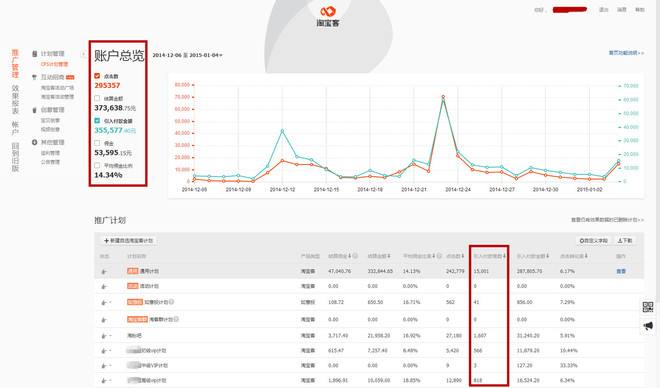Open the QR code icon on right edge
The image size is (660, 388).
pyautogui.click(x=648, y=307)
